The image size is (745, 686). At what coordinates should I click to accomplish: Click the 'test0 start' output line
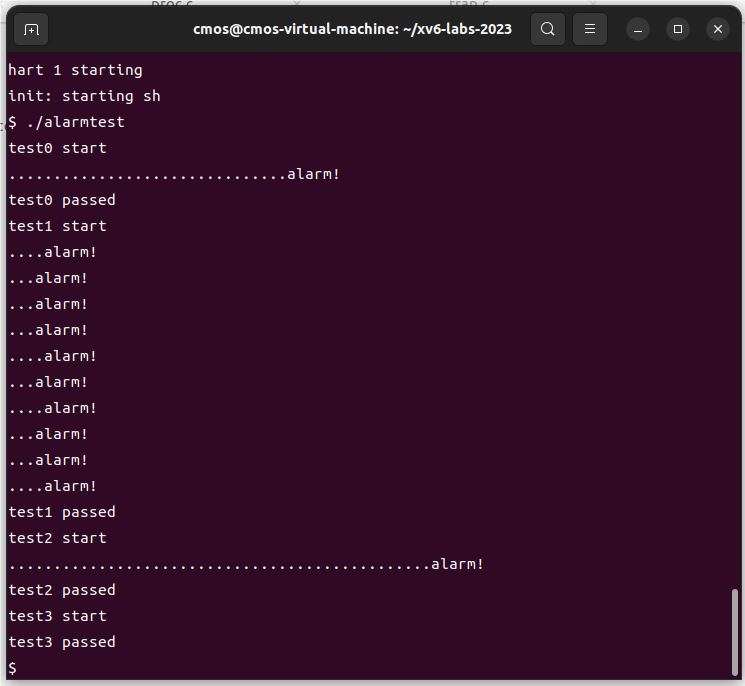57,148
